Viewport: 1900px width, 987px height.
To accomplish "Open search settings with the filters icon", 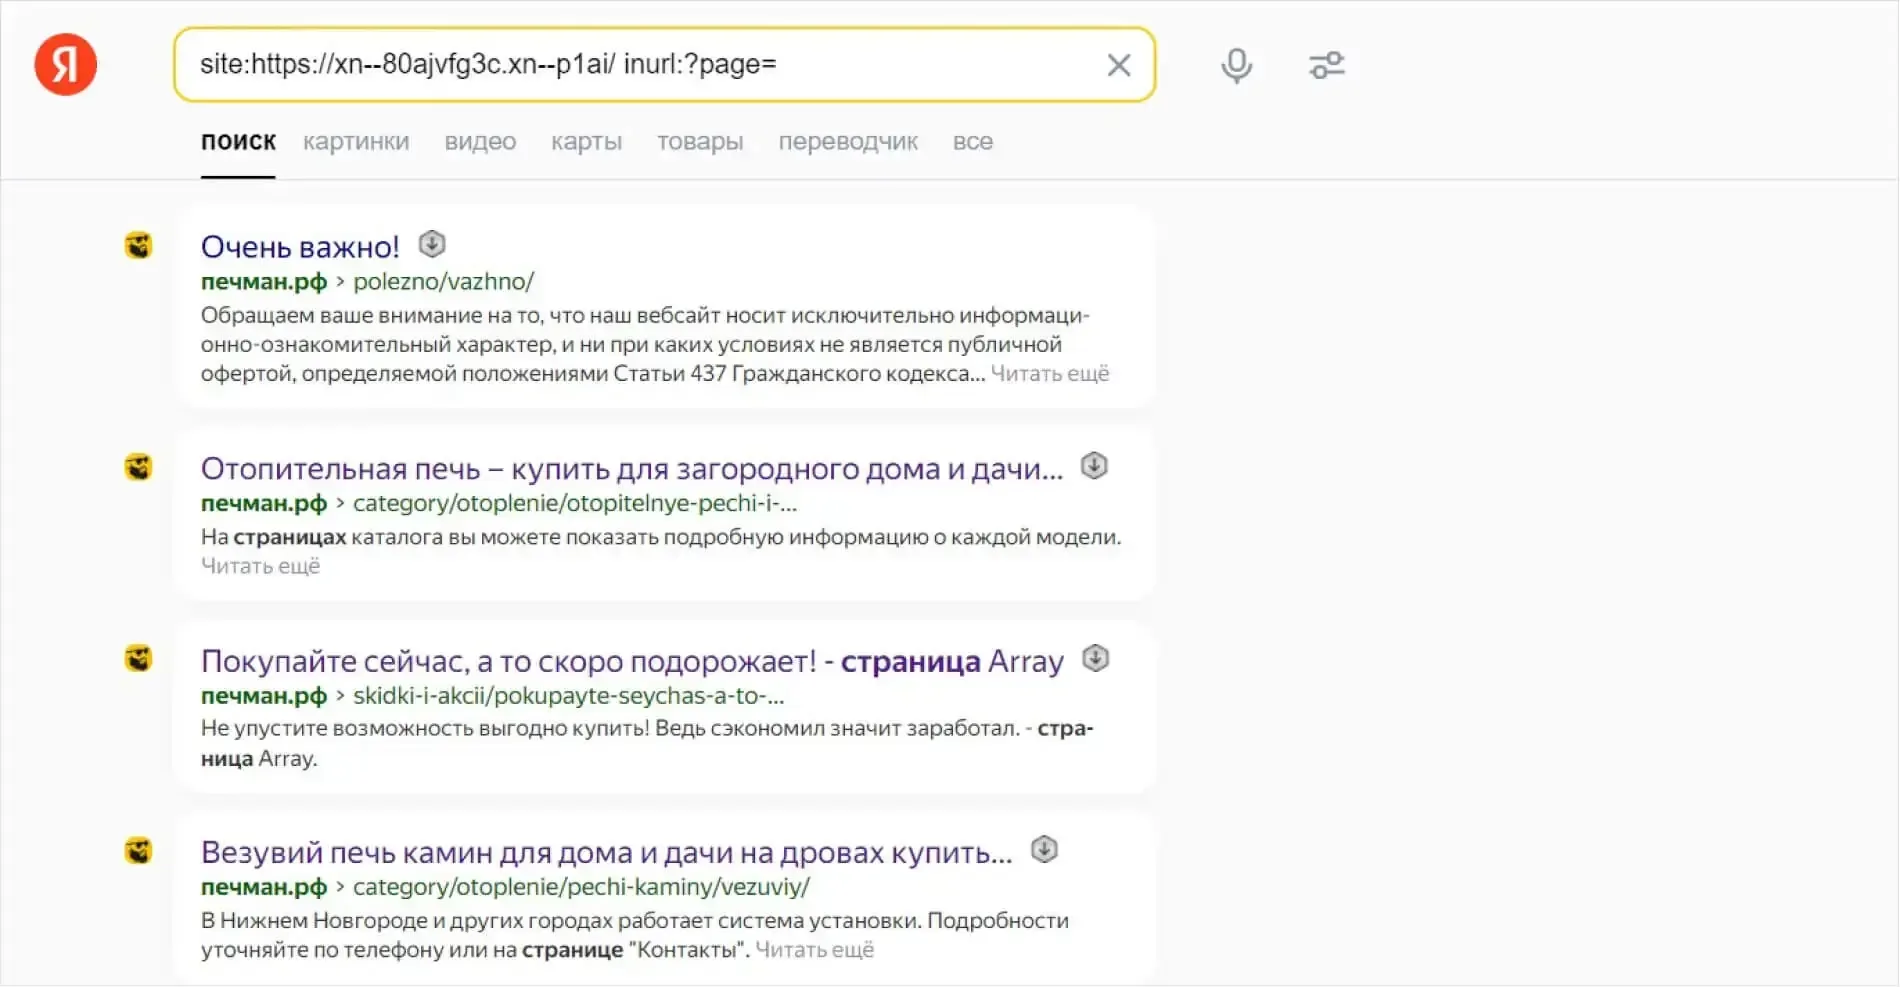I will pos(1327,64).
